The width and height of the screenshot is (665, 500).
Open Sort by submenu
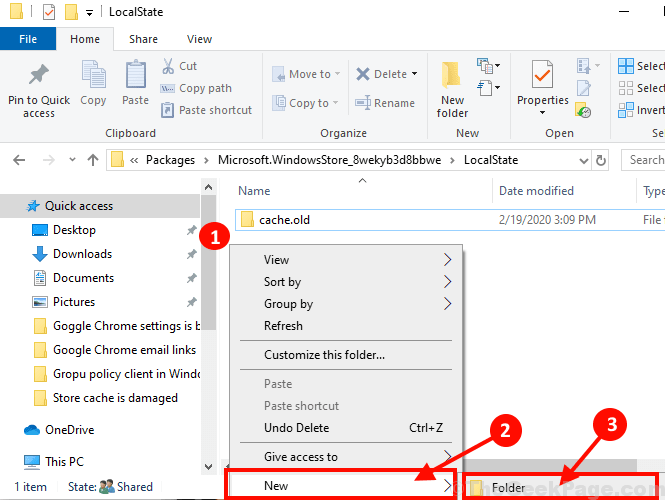coord(345,282)
